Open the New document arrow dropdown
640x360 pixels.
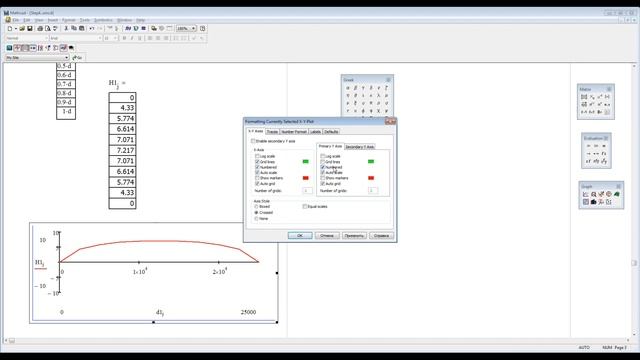(x=16, y=29)
